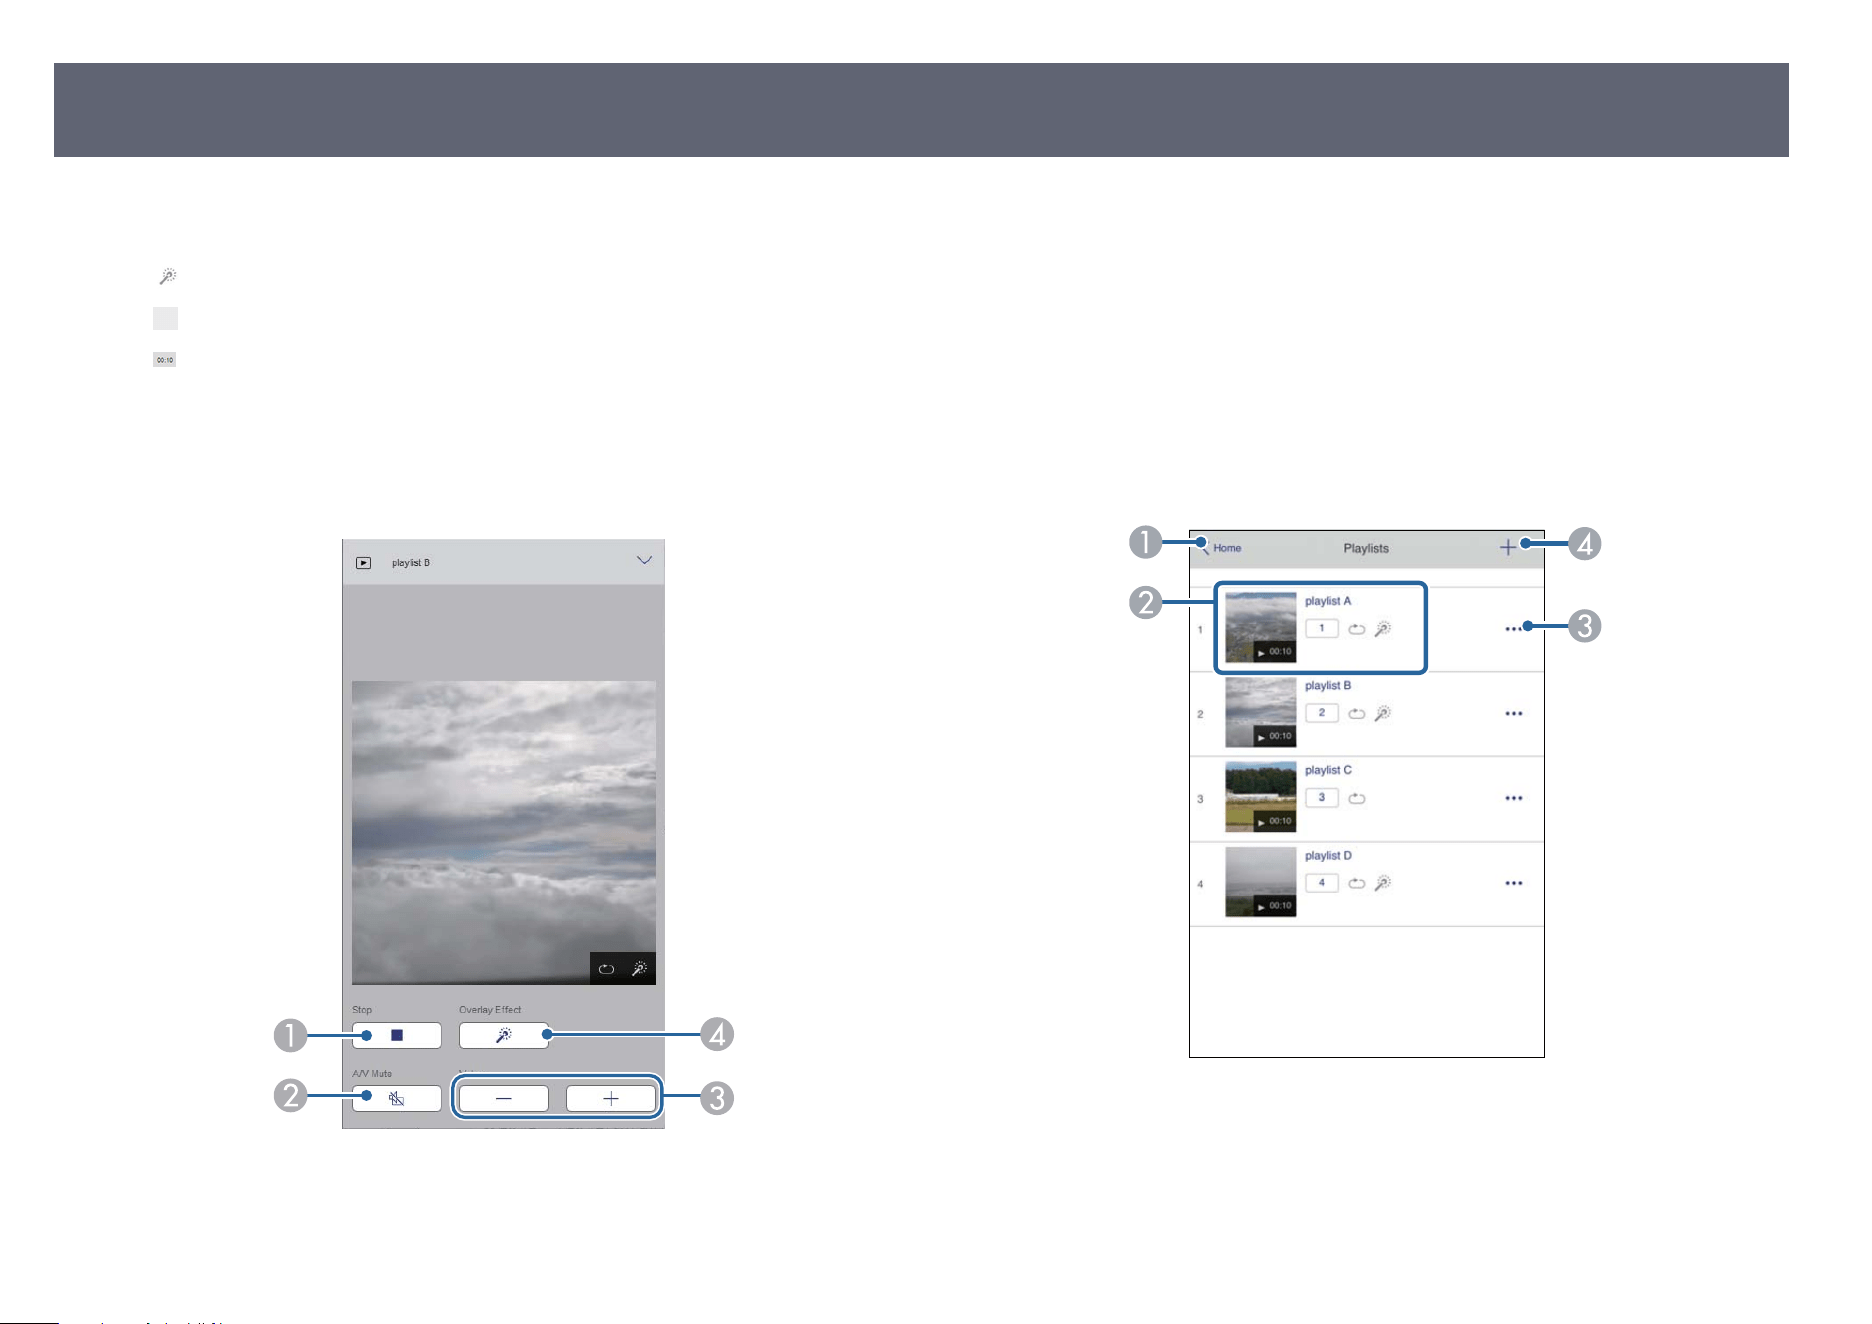Open the more options menu for playlist A
Viewport: 1872px width, 1324px height.
1514,629
